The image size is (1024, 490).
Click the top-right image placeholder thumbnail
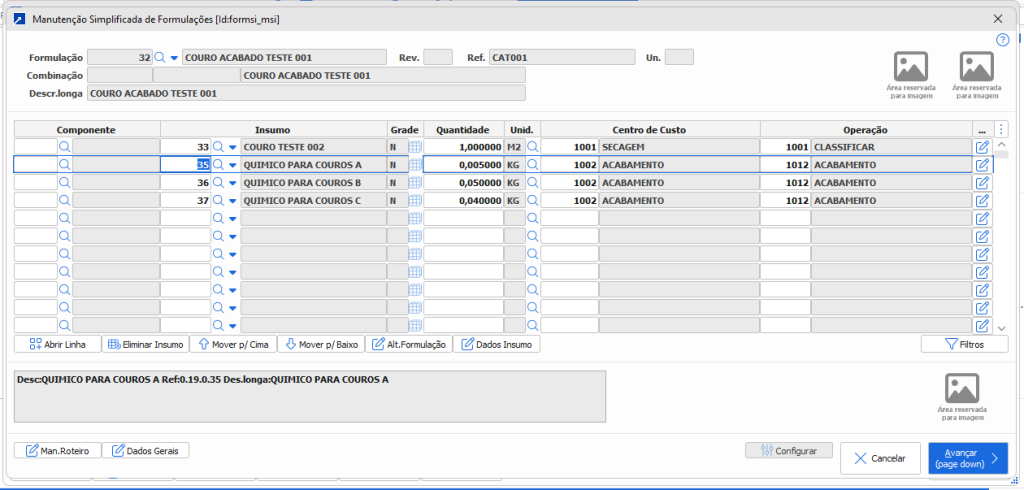click(977, 74)
